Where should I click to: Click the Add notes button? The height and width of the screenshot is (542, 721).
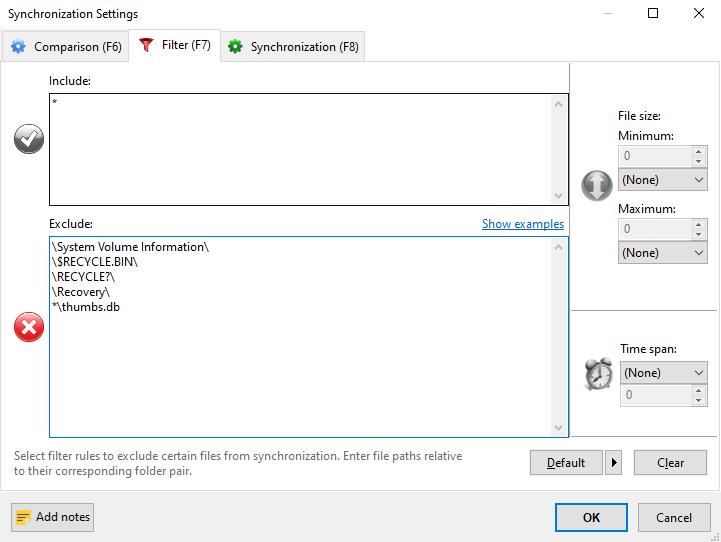[52, 517]
